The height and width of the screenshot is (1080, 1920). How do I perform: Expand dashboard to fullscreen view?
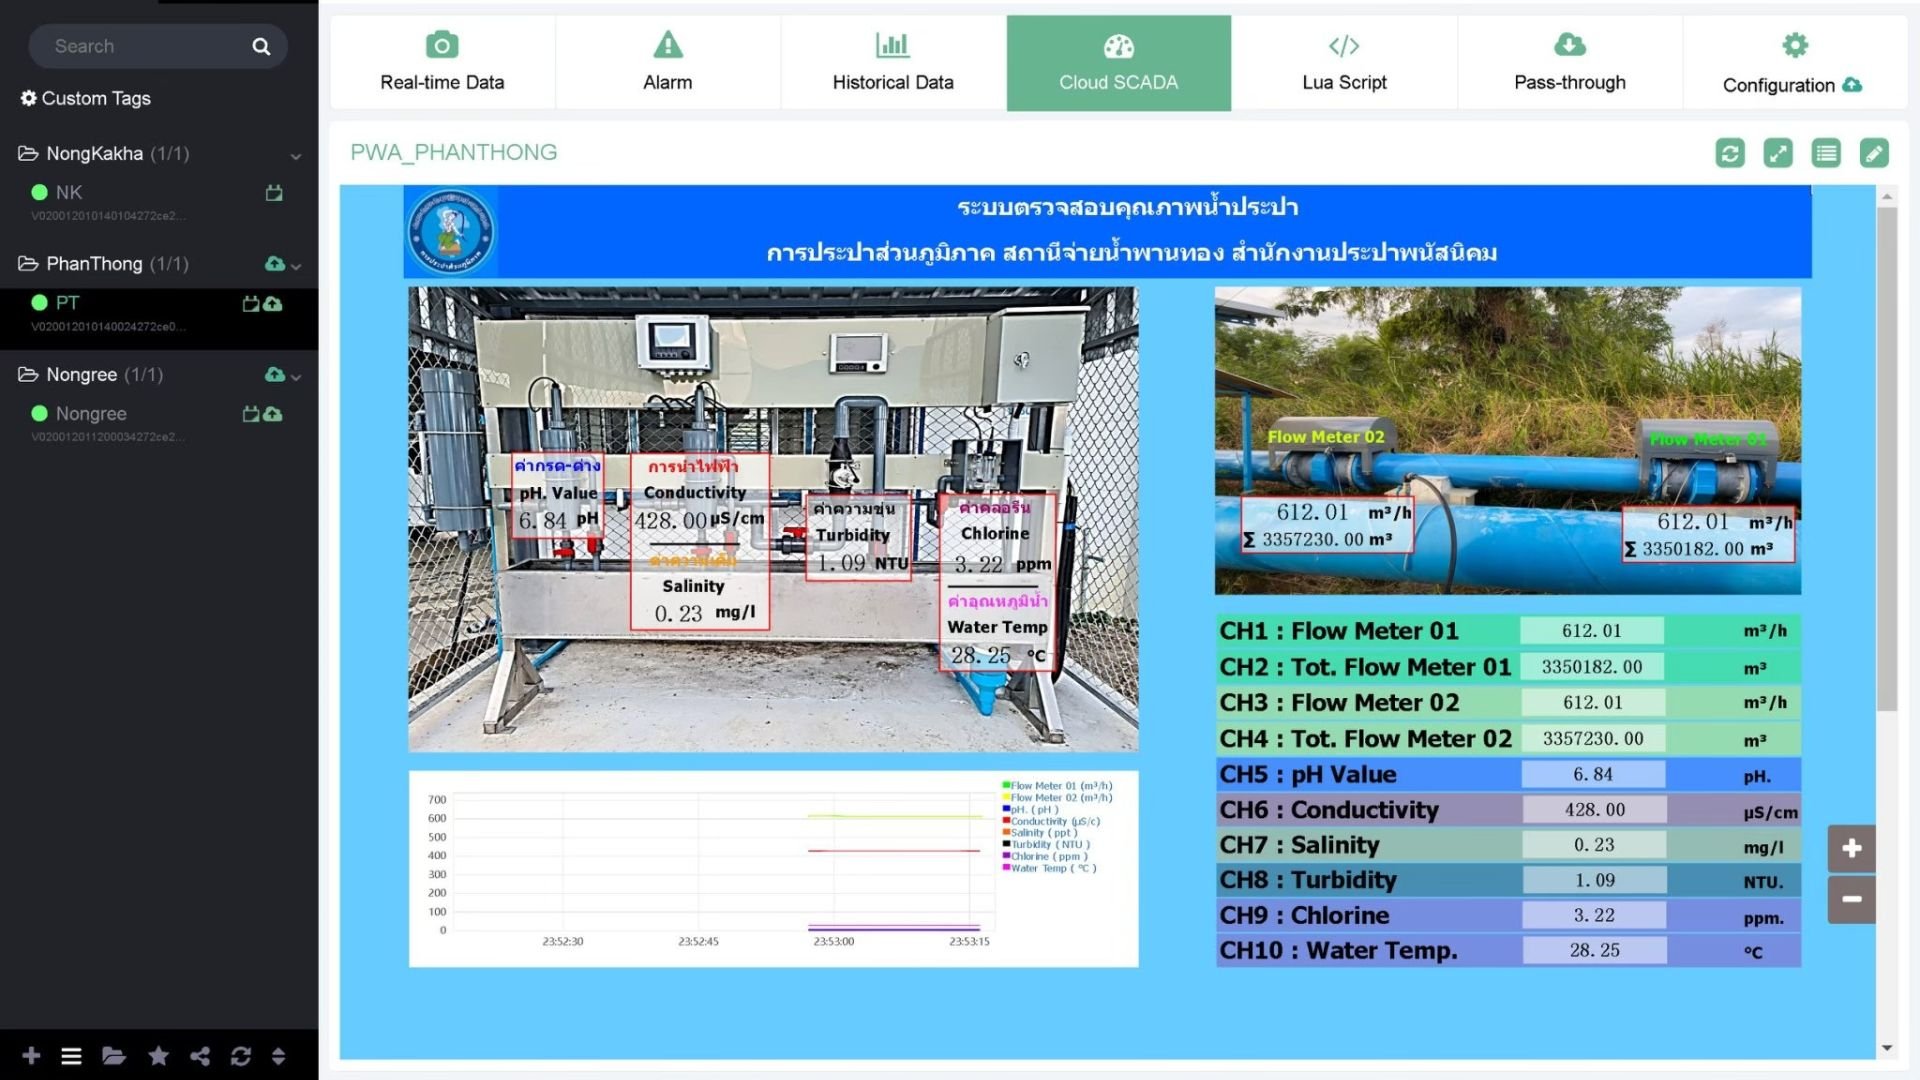(1778, 153)
